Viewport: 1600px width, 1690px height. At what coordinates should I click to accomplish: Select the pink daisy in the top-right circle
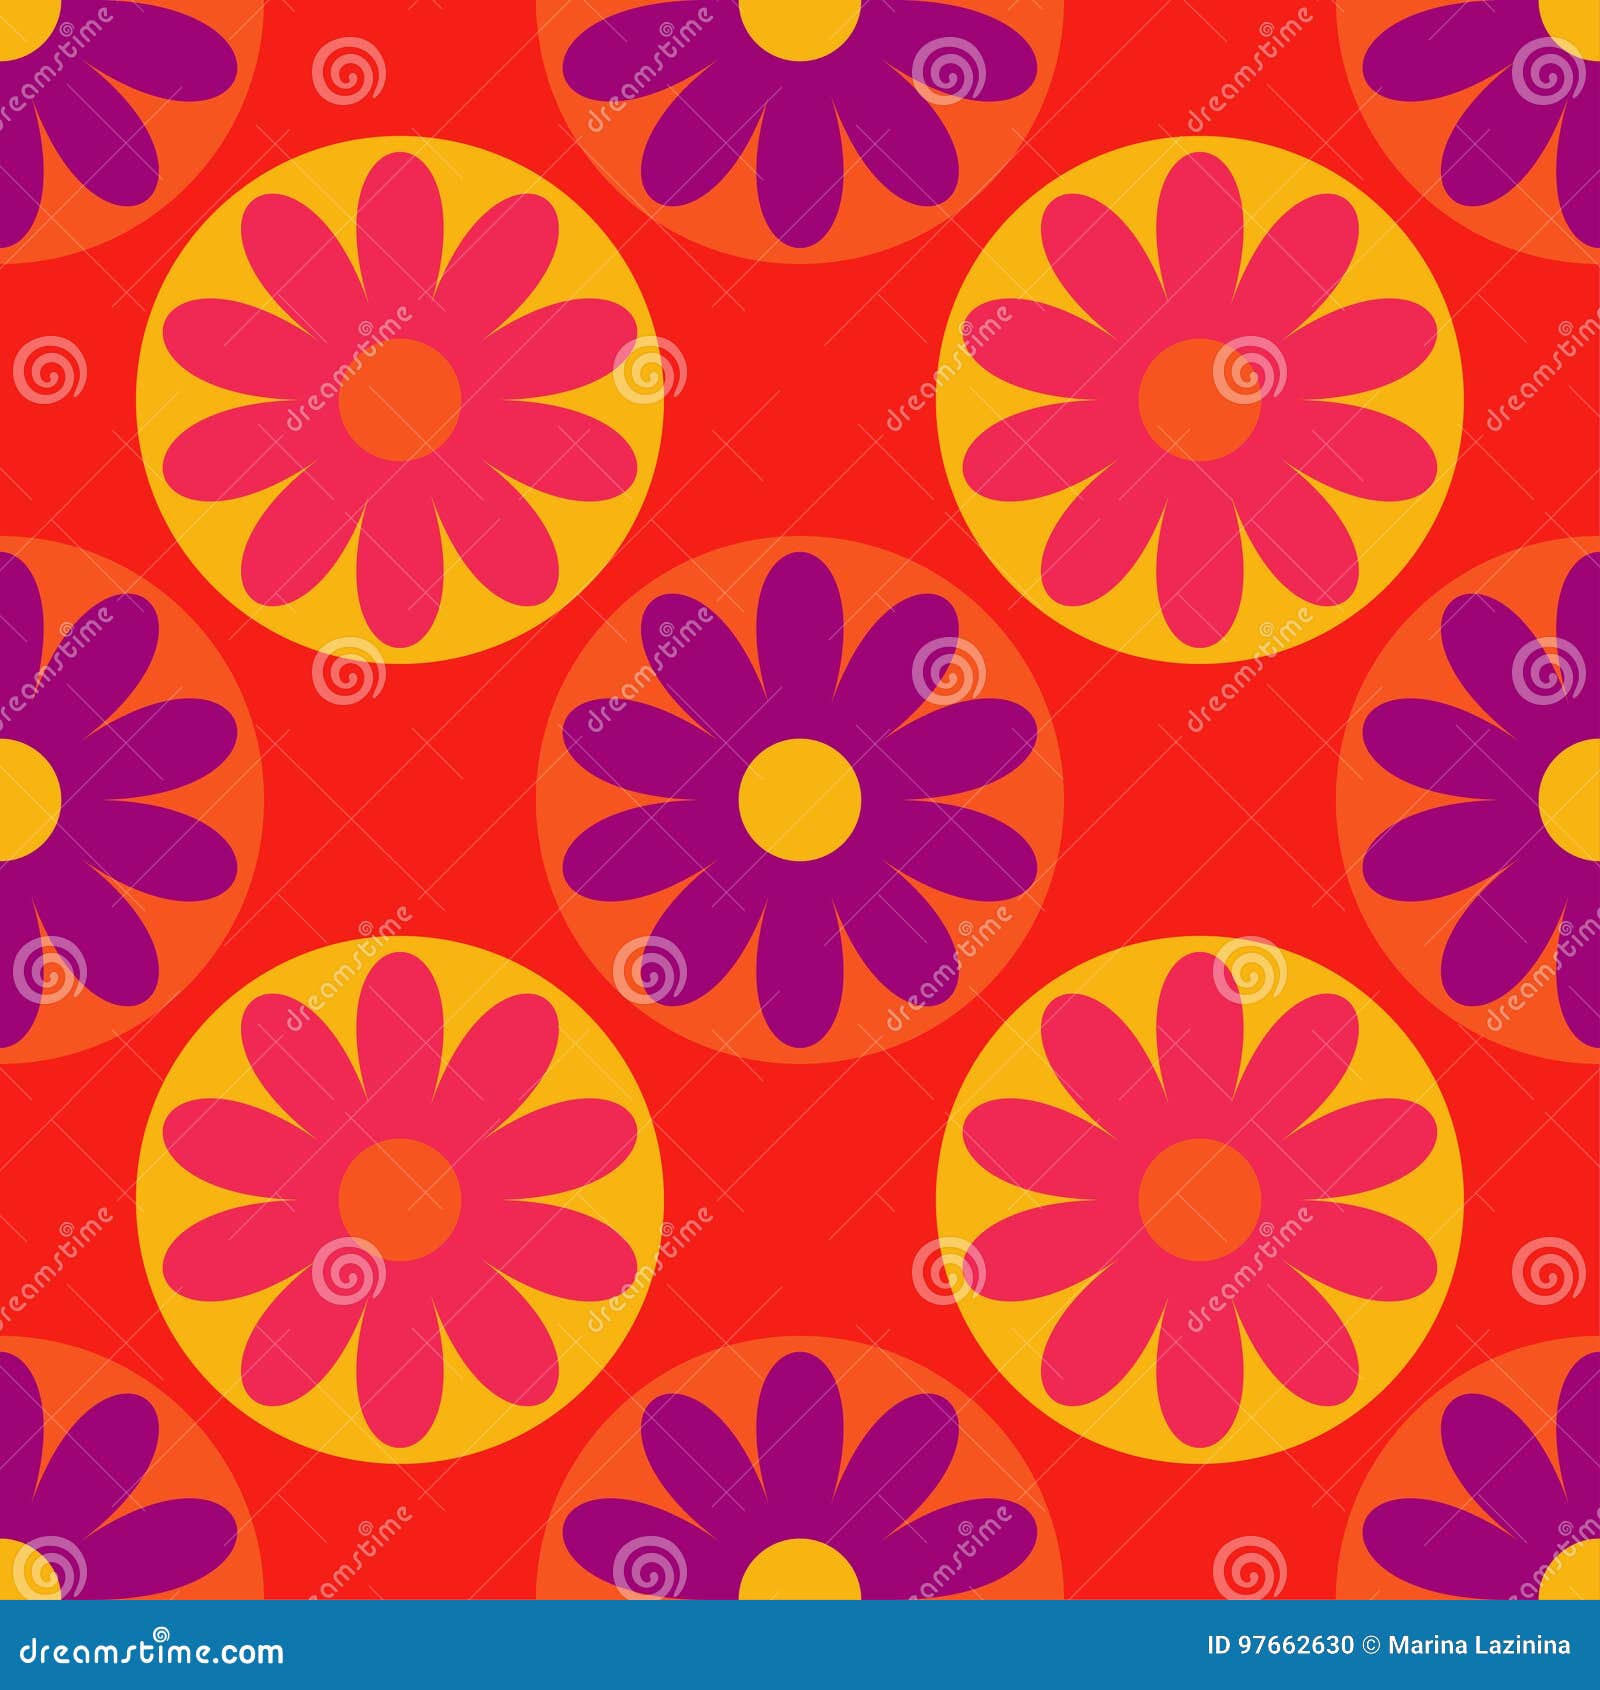coord(1200,400)
